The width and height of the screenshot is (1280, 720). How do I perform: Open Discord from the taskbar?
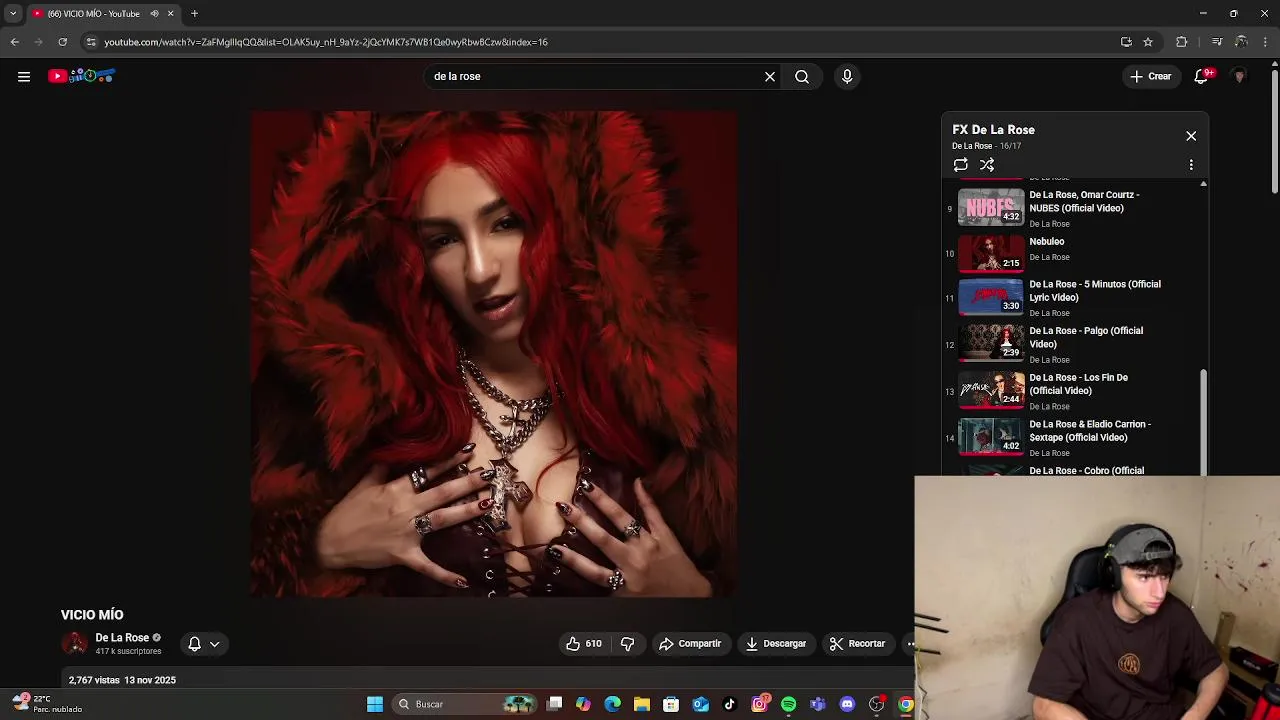coord(847,704)
